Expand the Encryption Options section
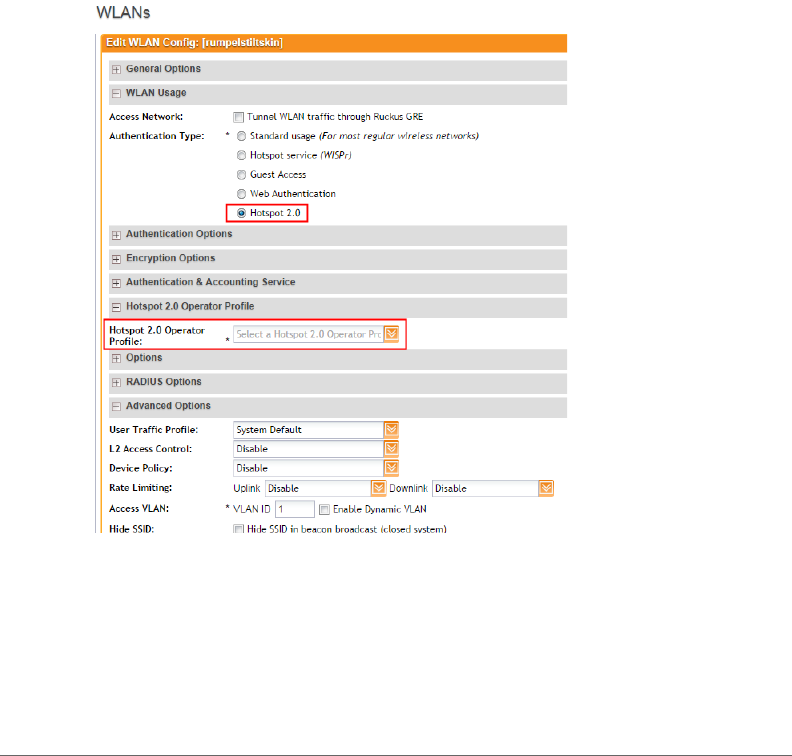Screen dimensions: 792x756 116,259
